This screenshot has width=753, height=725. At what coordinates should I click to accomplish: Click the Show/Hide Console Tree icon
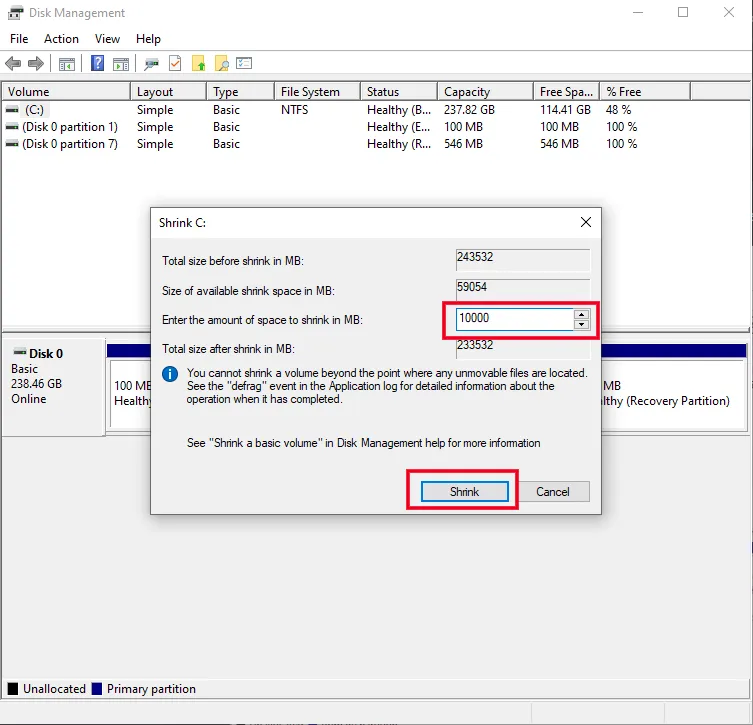point(67,64)
